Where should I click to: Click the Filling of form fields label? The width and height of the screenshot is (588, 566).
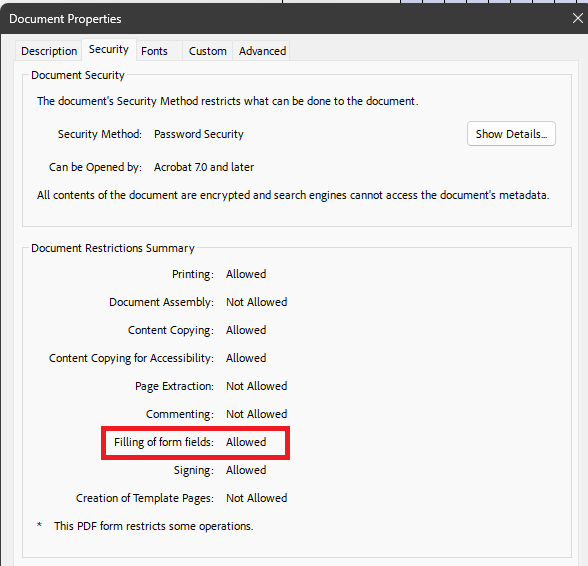pos(164,442)
